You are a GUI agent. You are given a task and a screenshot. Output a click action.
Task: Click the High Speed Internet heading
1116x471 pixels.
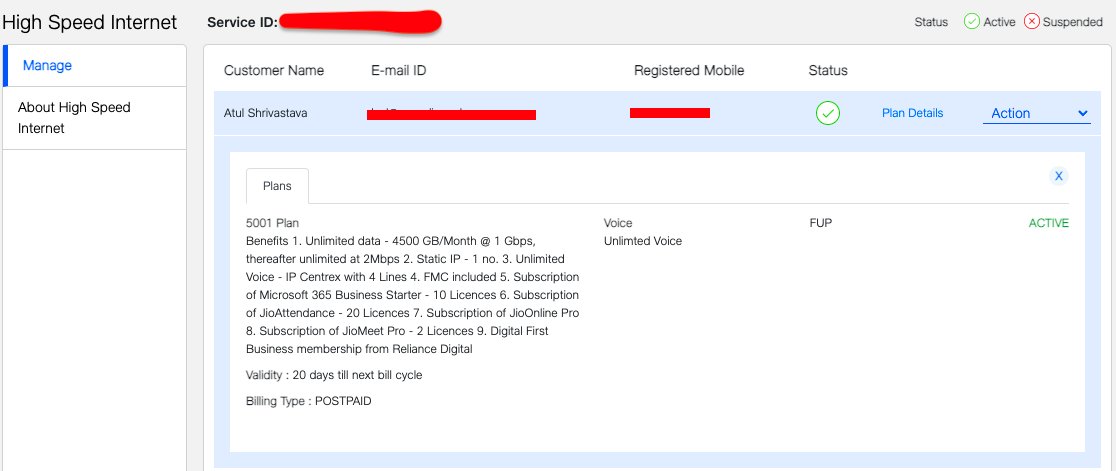pyautogui.click(x=90, y=22)
